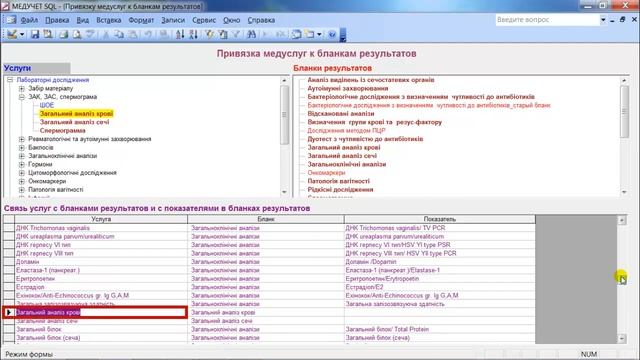Open the Сервис menu

point(204,20)
